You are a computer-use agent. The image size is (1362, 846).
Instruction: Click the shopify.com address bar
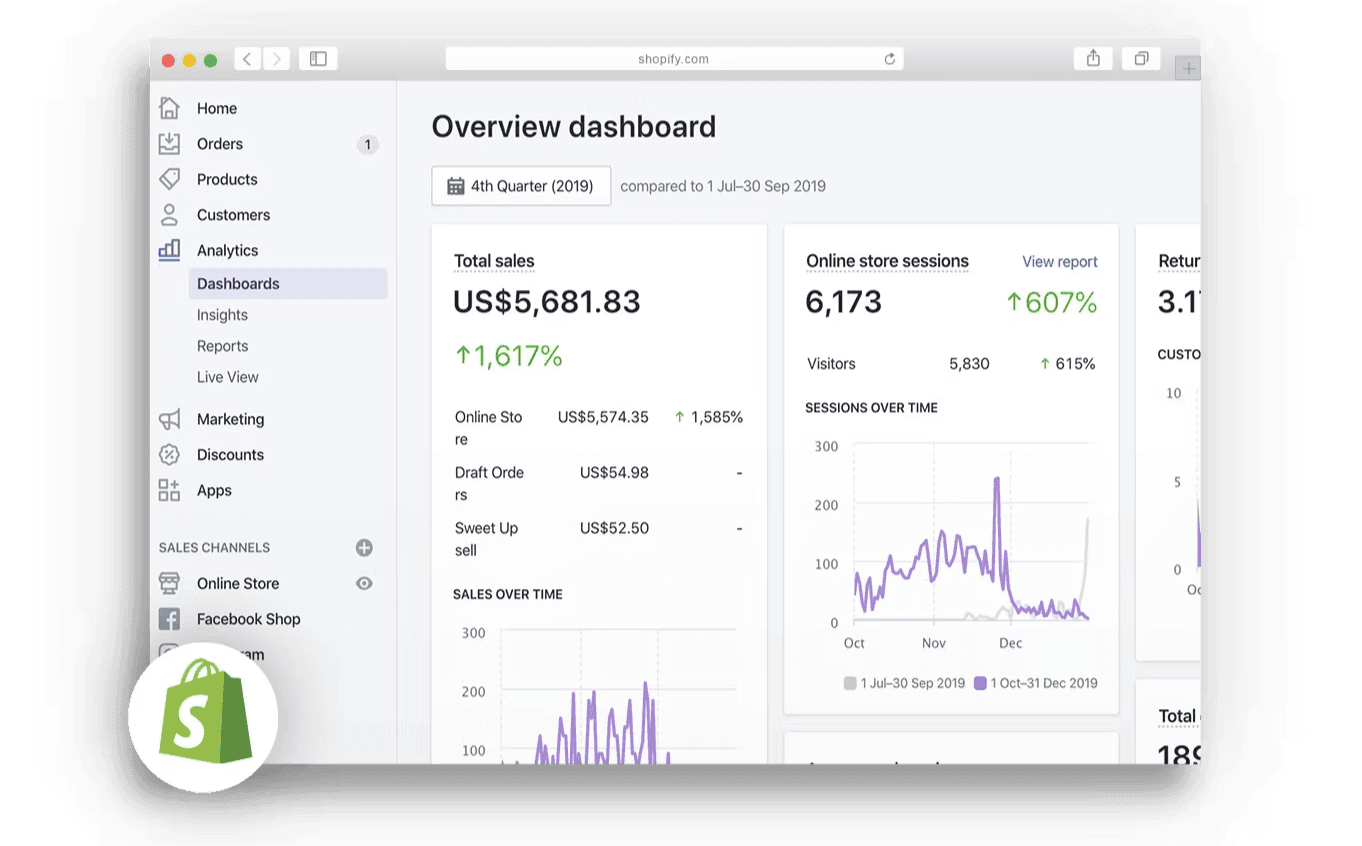(x=674, y=59)
